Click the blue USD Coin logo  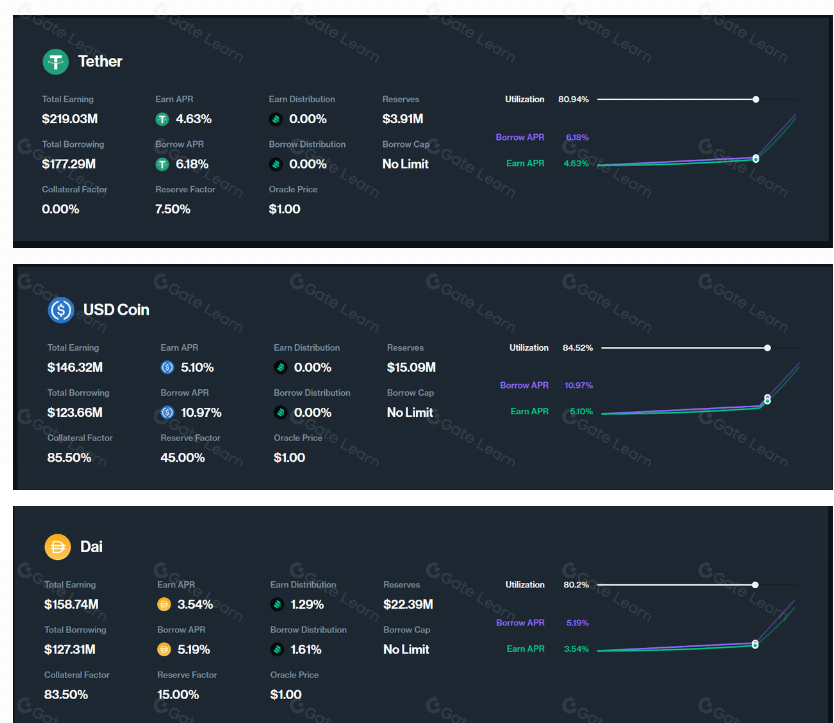point(61,310)
